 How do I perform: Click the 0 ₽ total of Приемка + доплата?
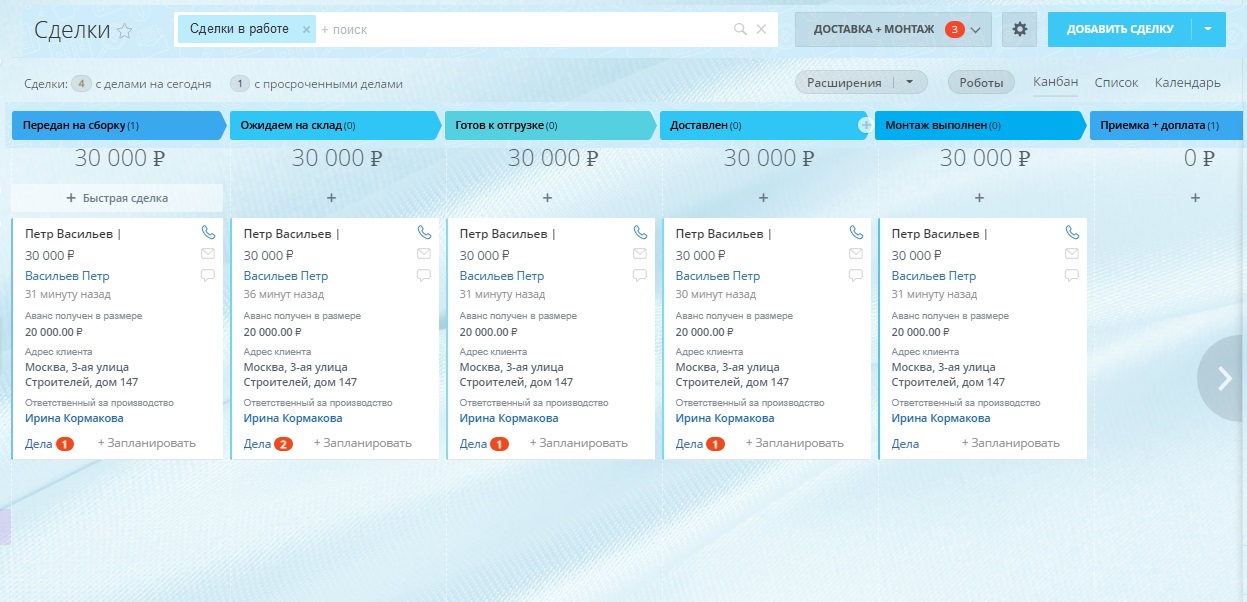tap(1198, 158)
